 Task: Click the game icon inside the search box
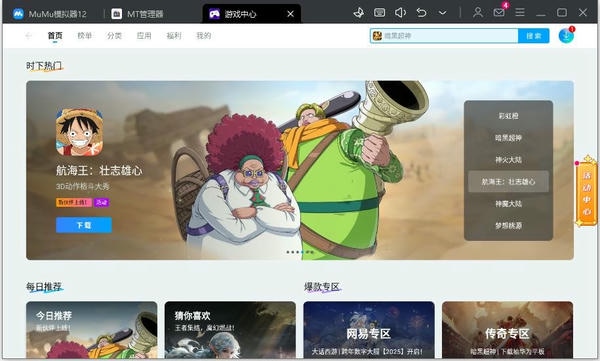(x=377, y=36)
